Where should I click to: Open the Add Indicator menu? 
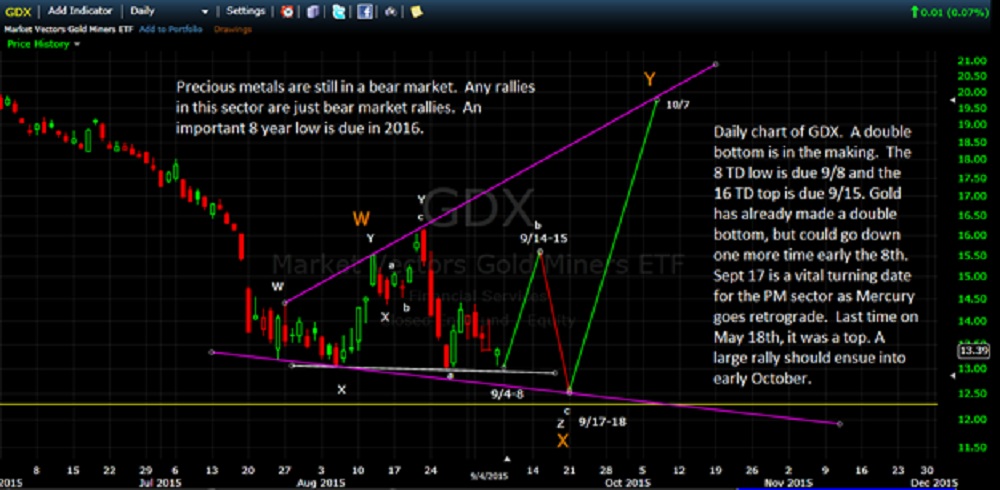(x=81, y=11)
